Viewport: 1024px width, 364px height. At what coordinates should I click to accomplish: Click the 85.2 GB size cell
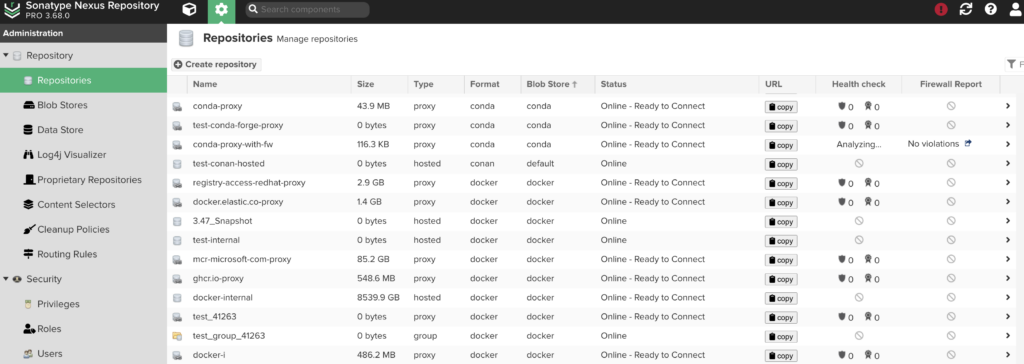(374, 259)
